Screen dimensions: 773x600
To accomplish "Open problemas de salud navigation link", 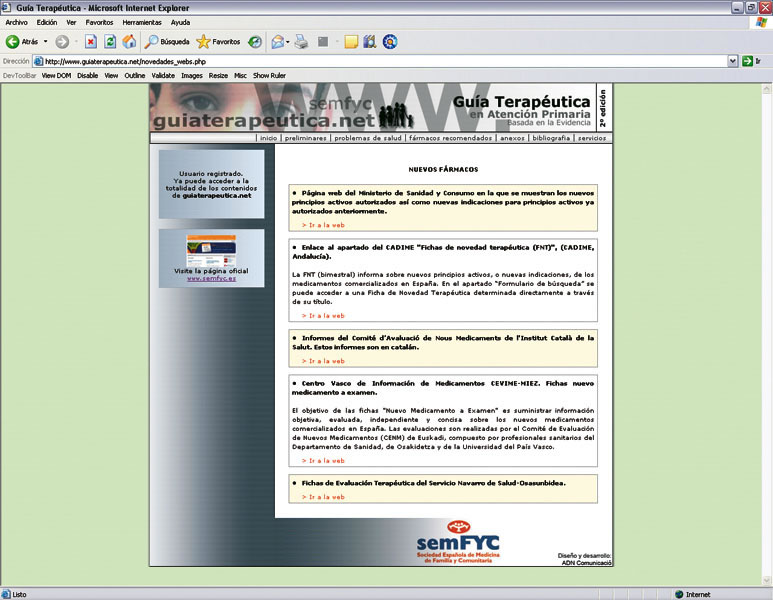I will (x=368, y=138).
